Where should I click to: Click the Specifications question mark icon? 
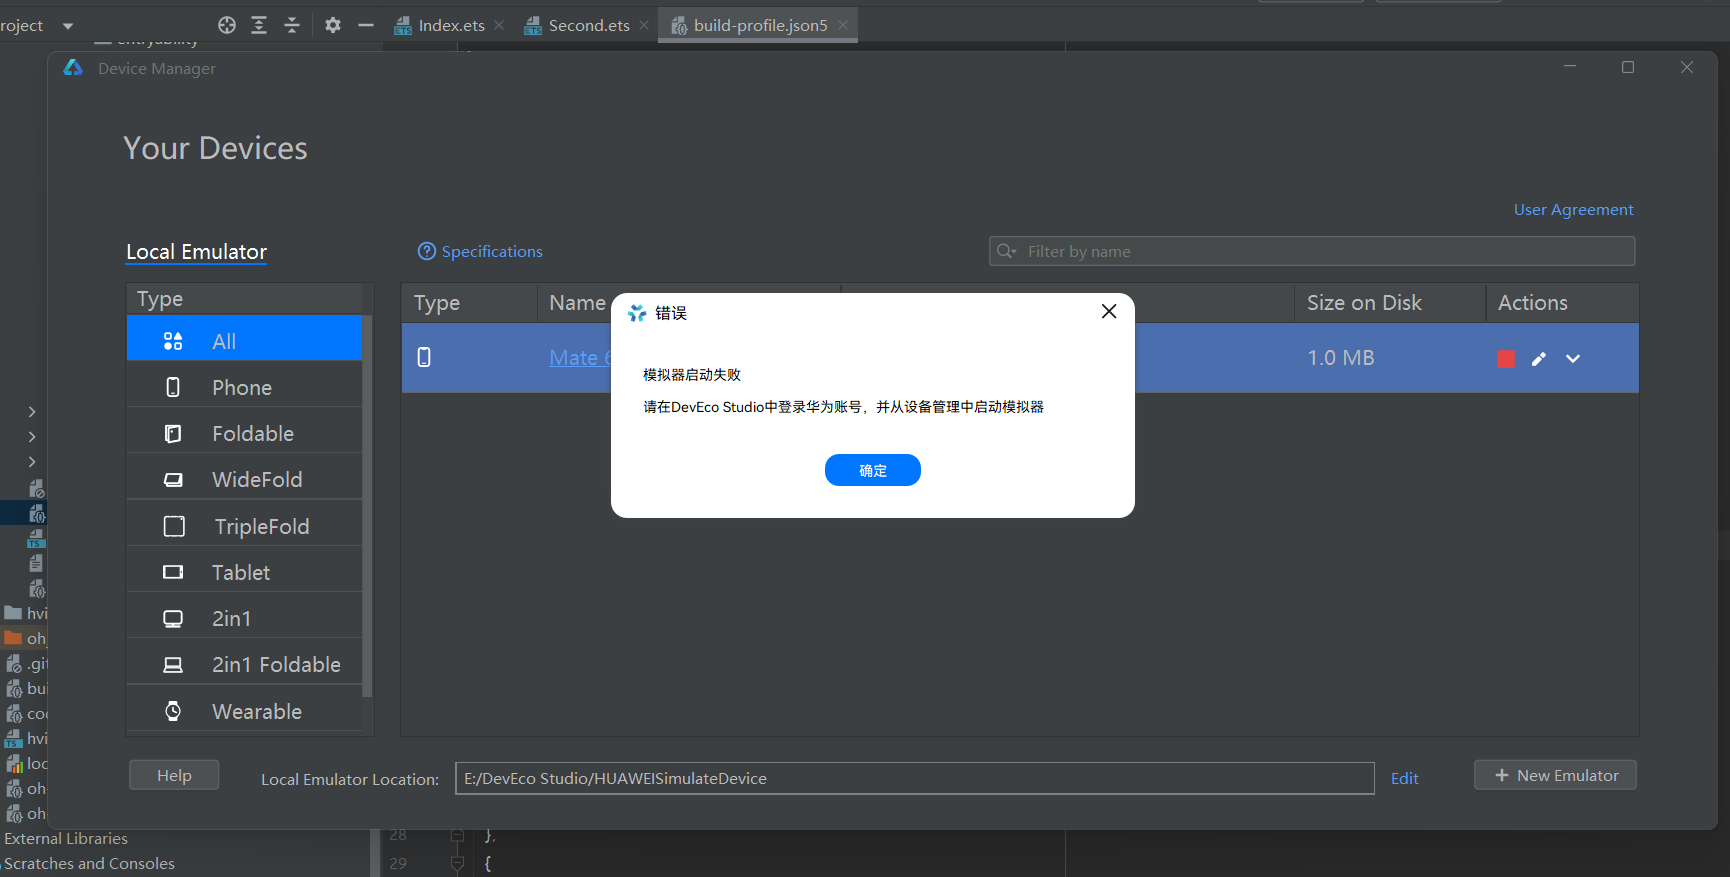coord(427,251)
